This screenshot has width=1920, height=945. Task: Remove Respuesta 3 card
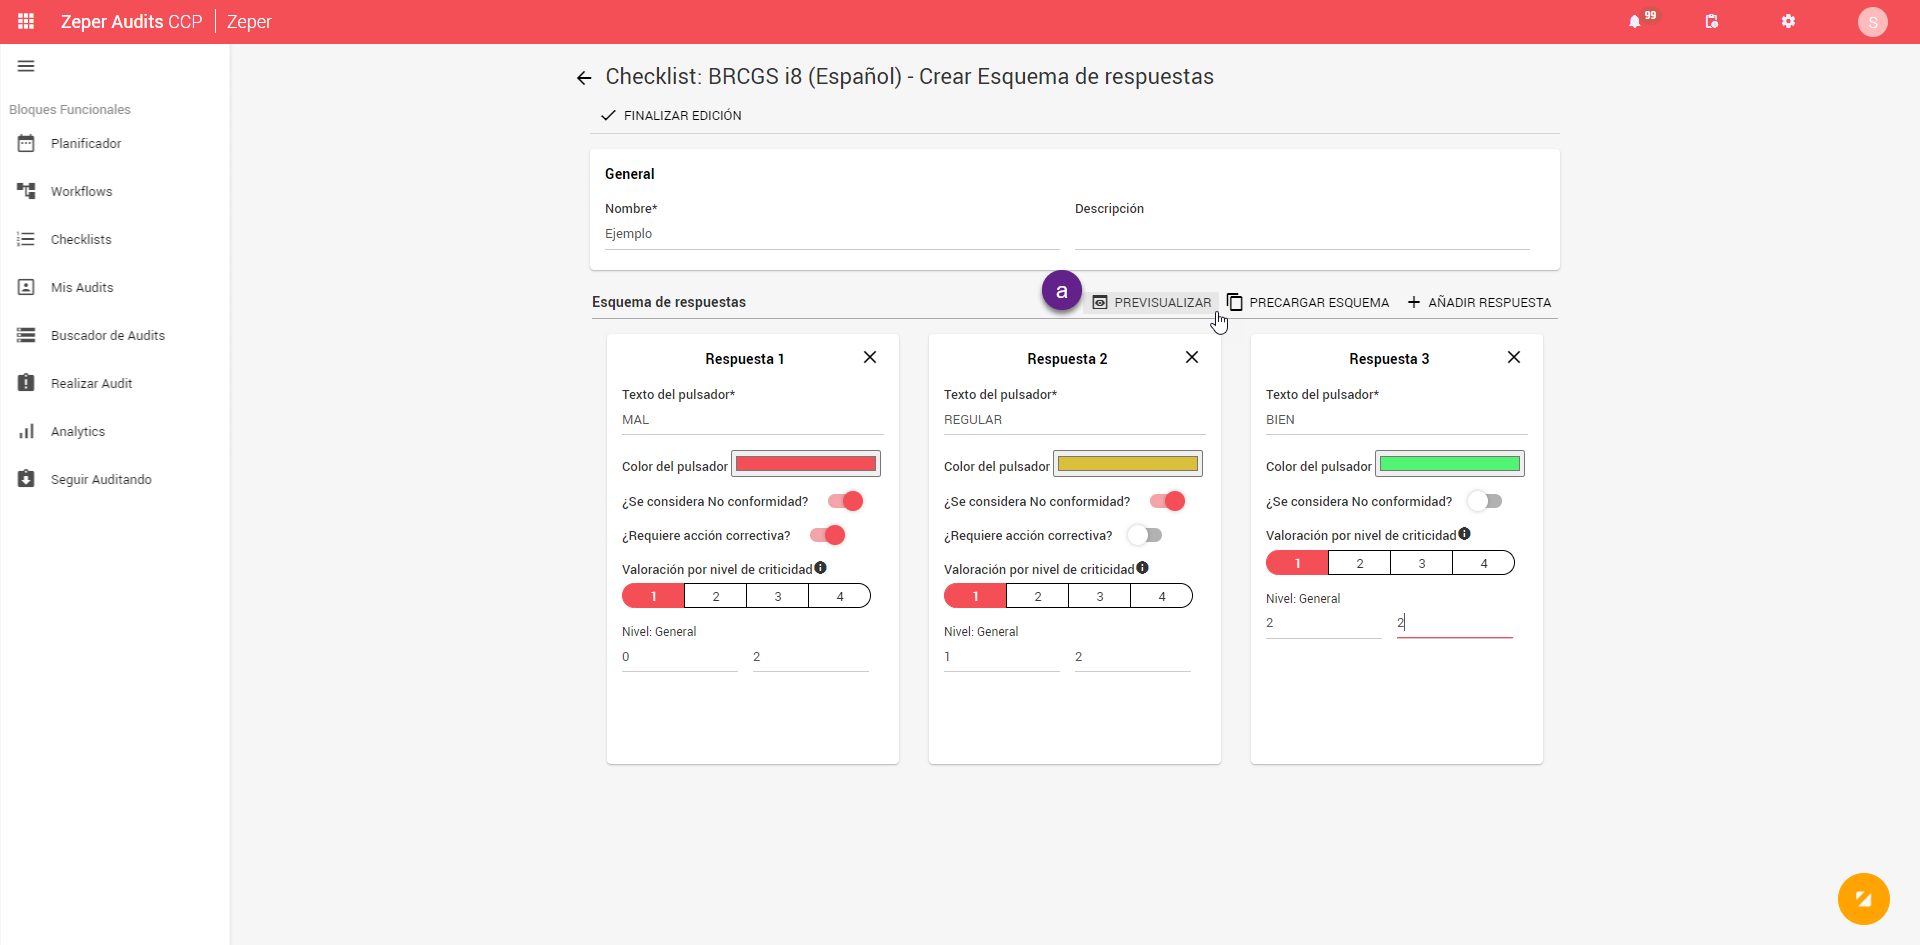(1514, 357)
